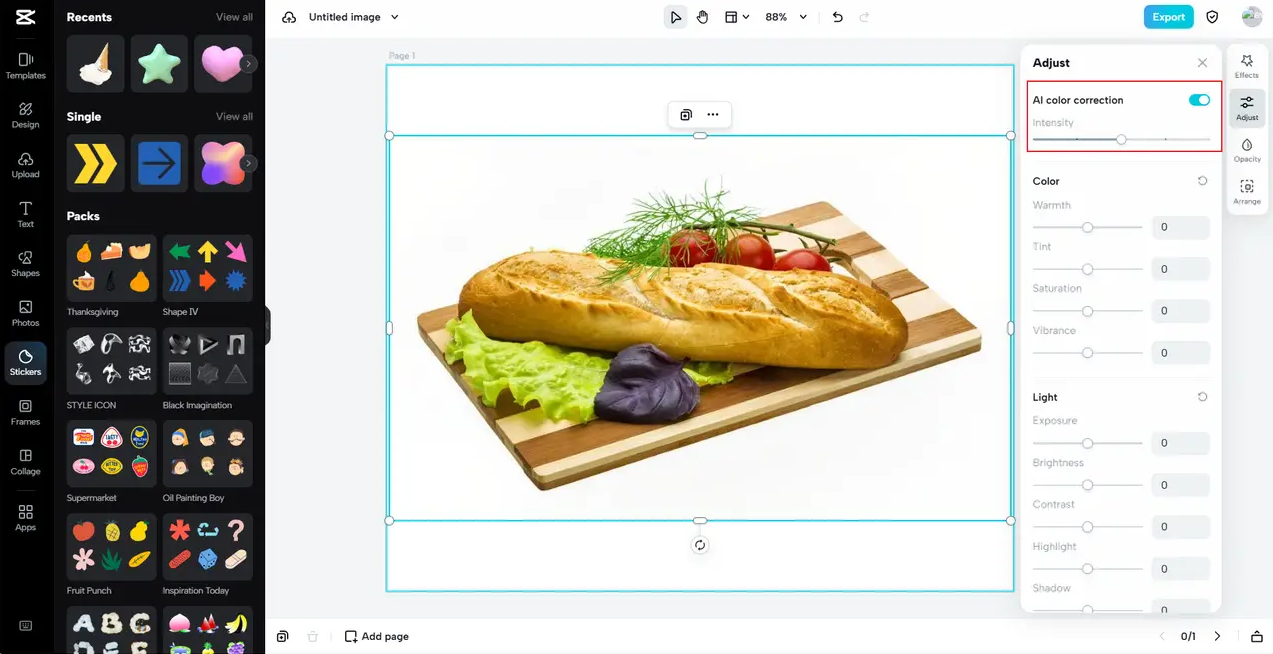Select the pointer selection tool
The height and width of the screenshot is (654, 1273).
coord(676,17)
